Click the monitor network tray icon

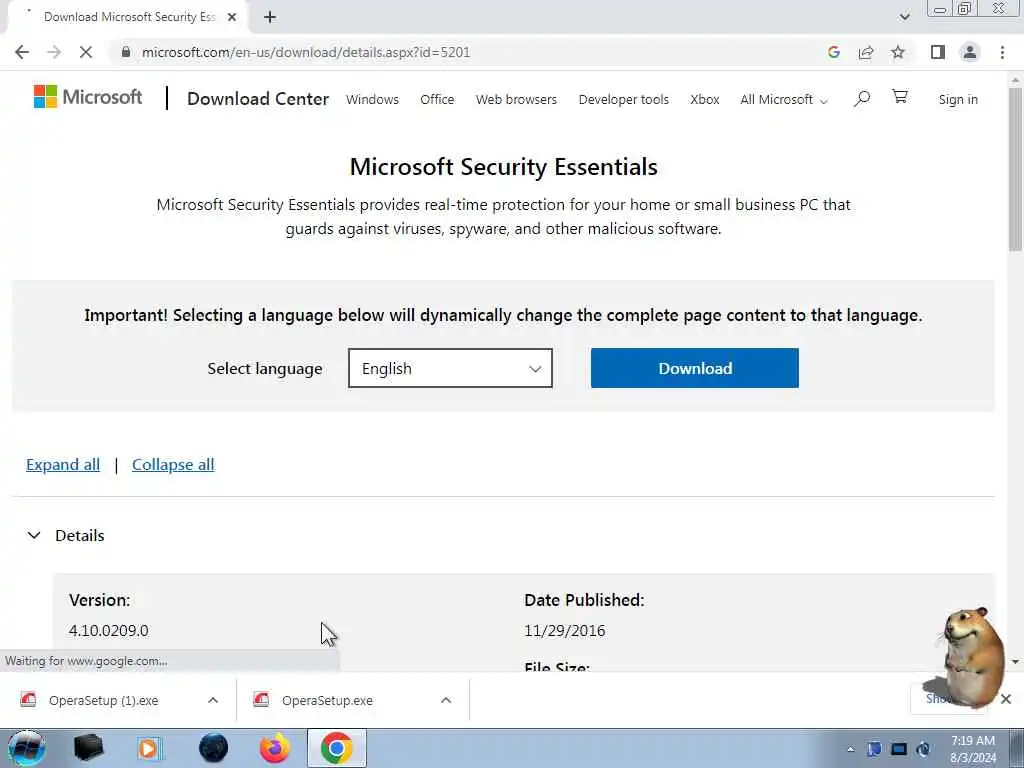[x=899, y=749]
